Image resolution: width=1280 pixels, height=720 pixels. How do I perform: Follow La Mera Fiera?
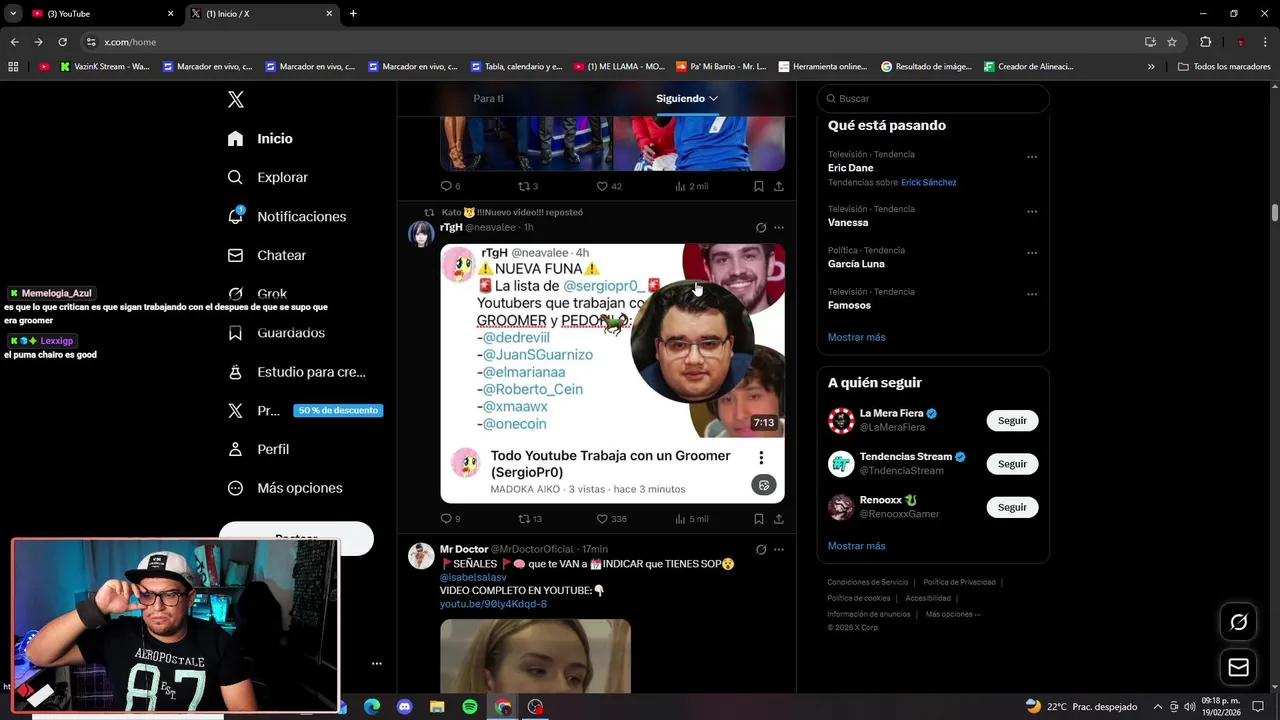(x=1012, y=421)
